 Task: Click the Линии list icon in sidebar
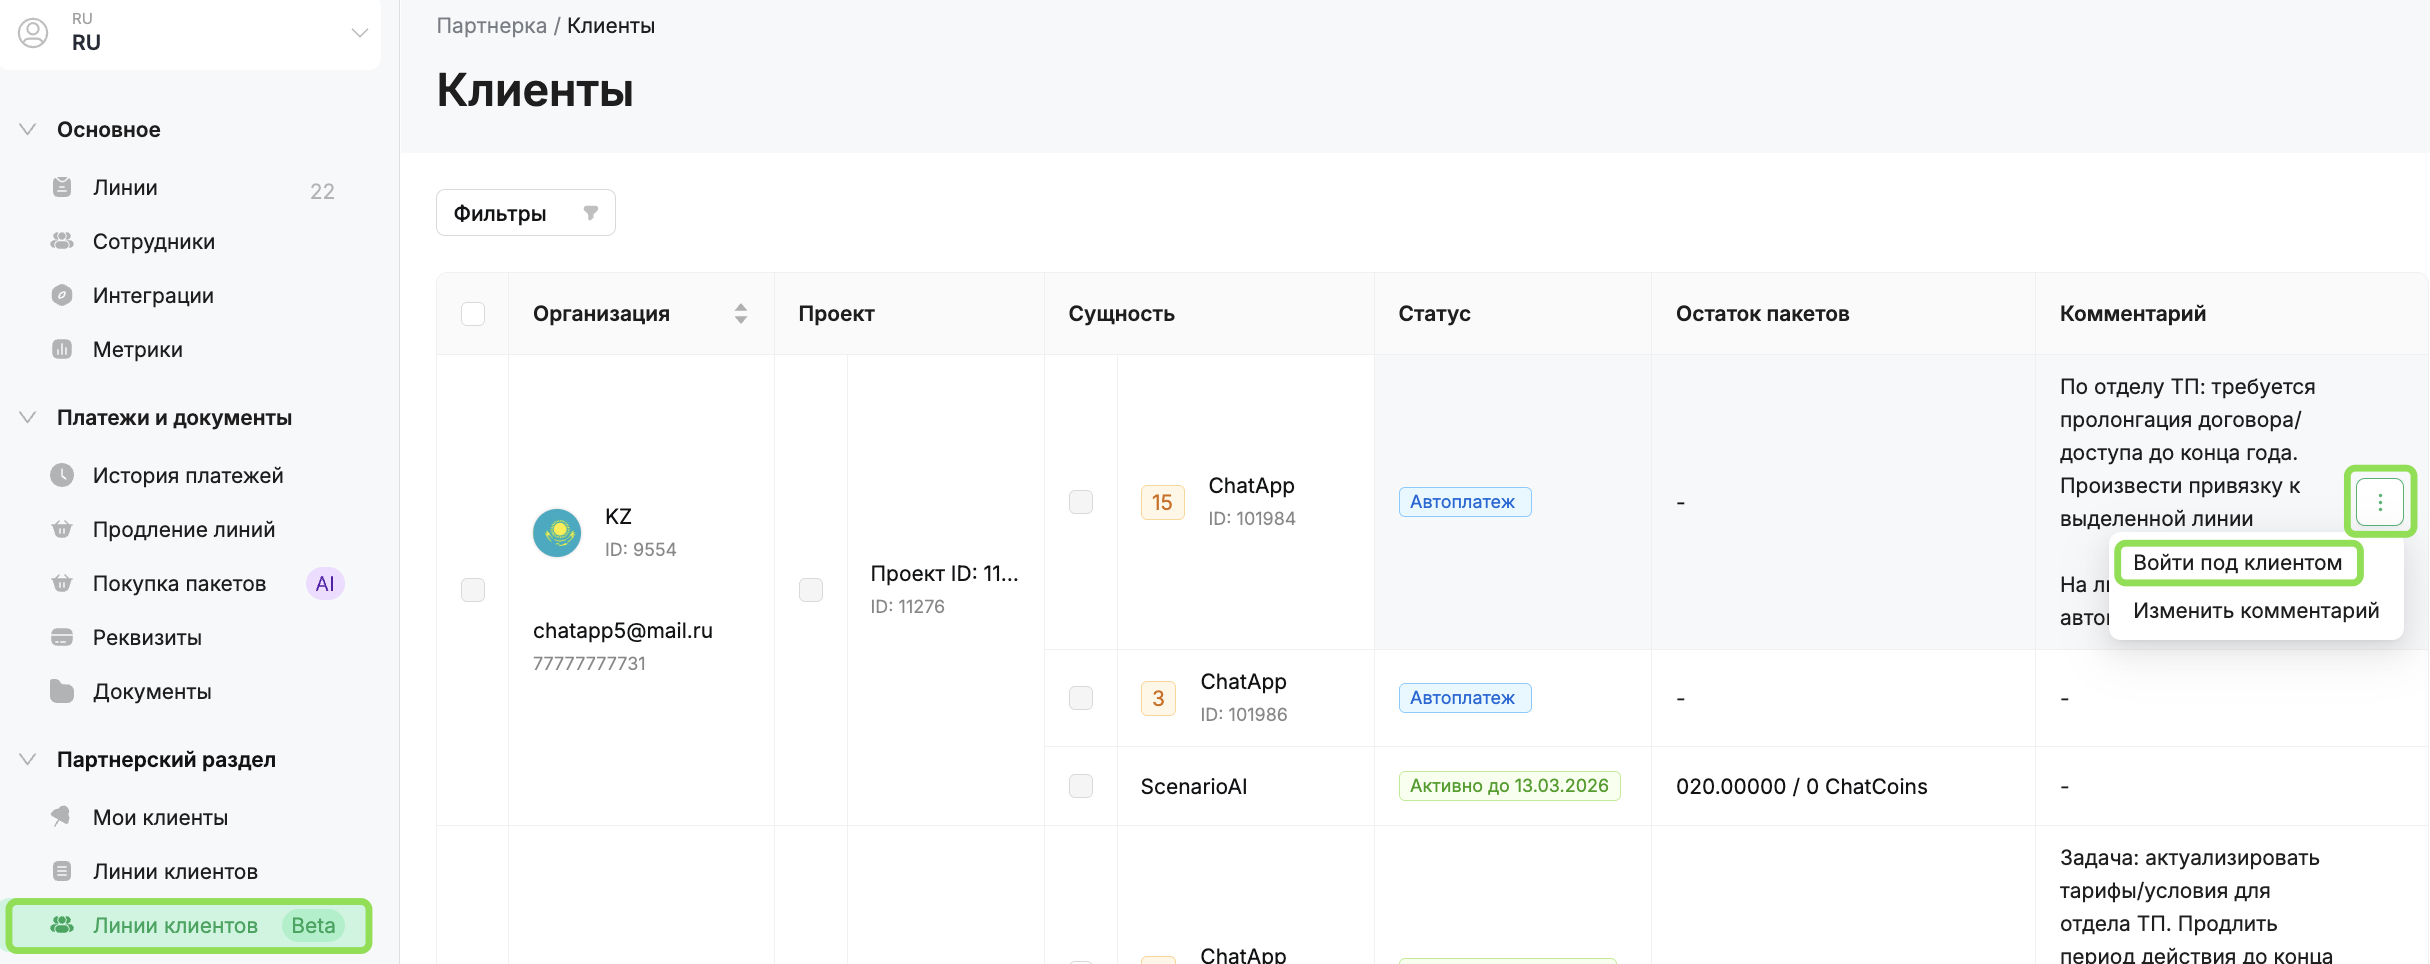[x=62, y=188]
